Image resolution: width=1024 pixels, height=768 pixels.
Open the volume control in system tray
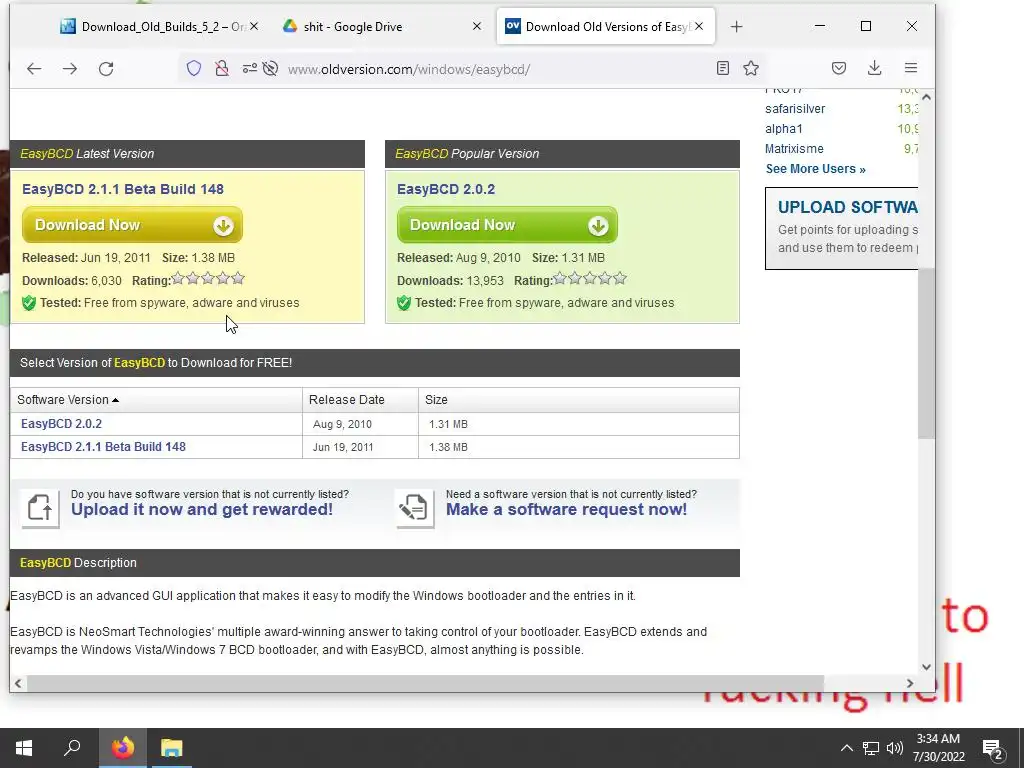coord(895,748)
